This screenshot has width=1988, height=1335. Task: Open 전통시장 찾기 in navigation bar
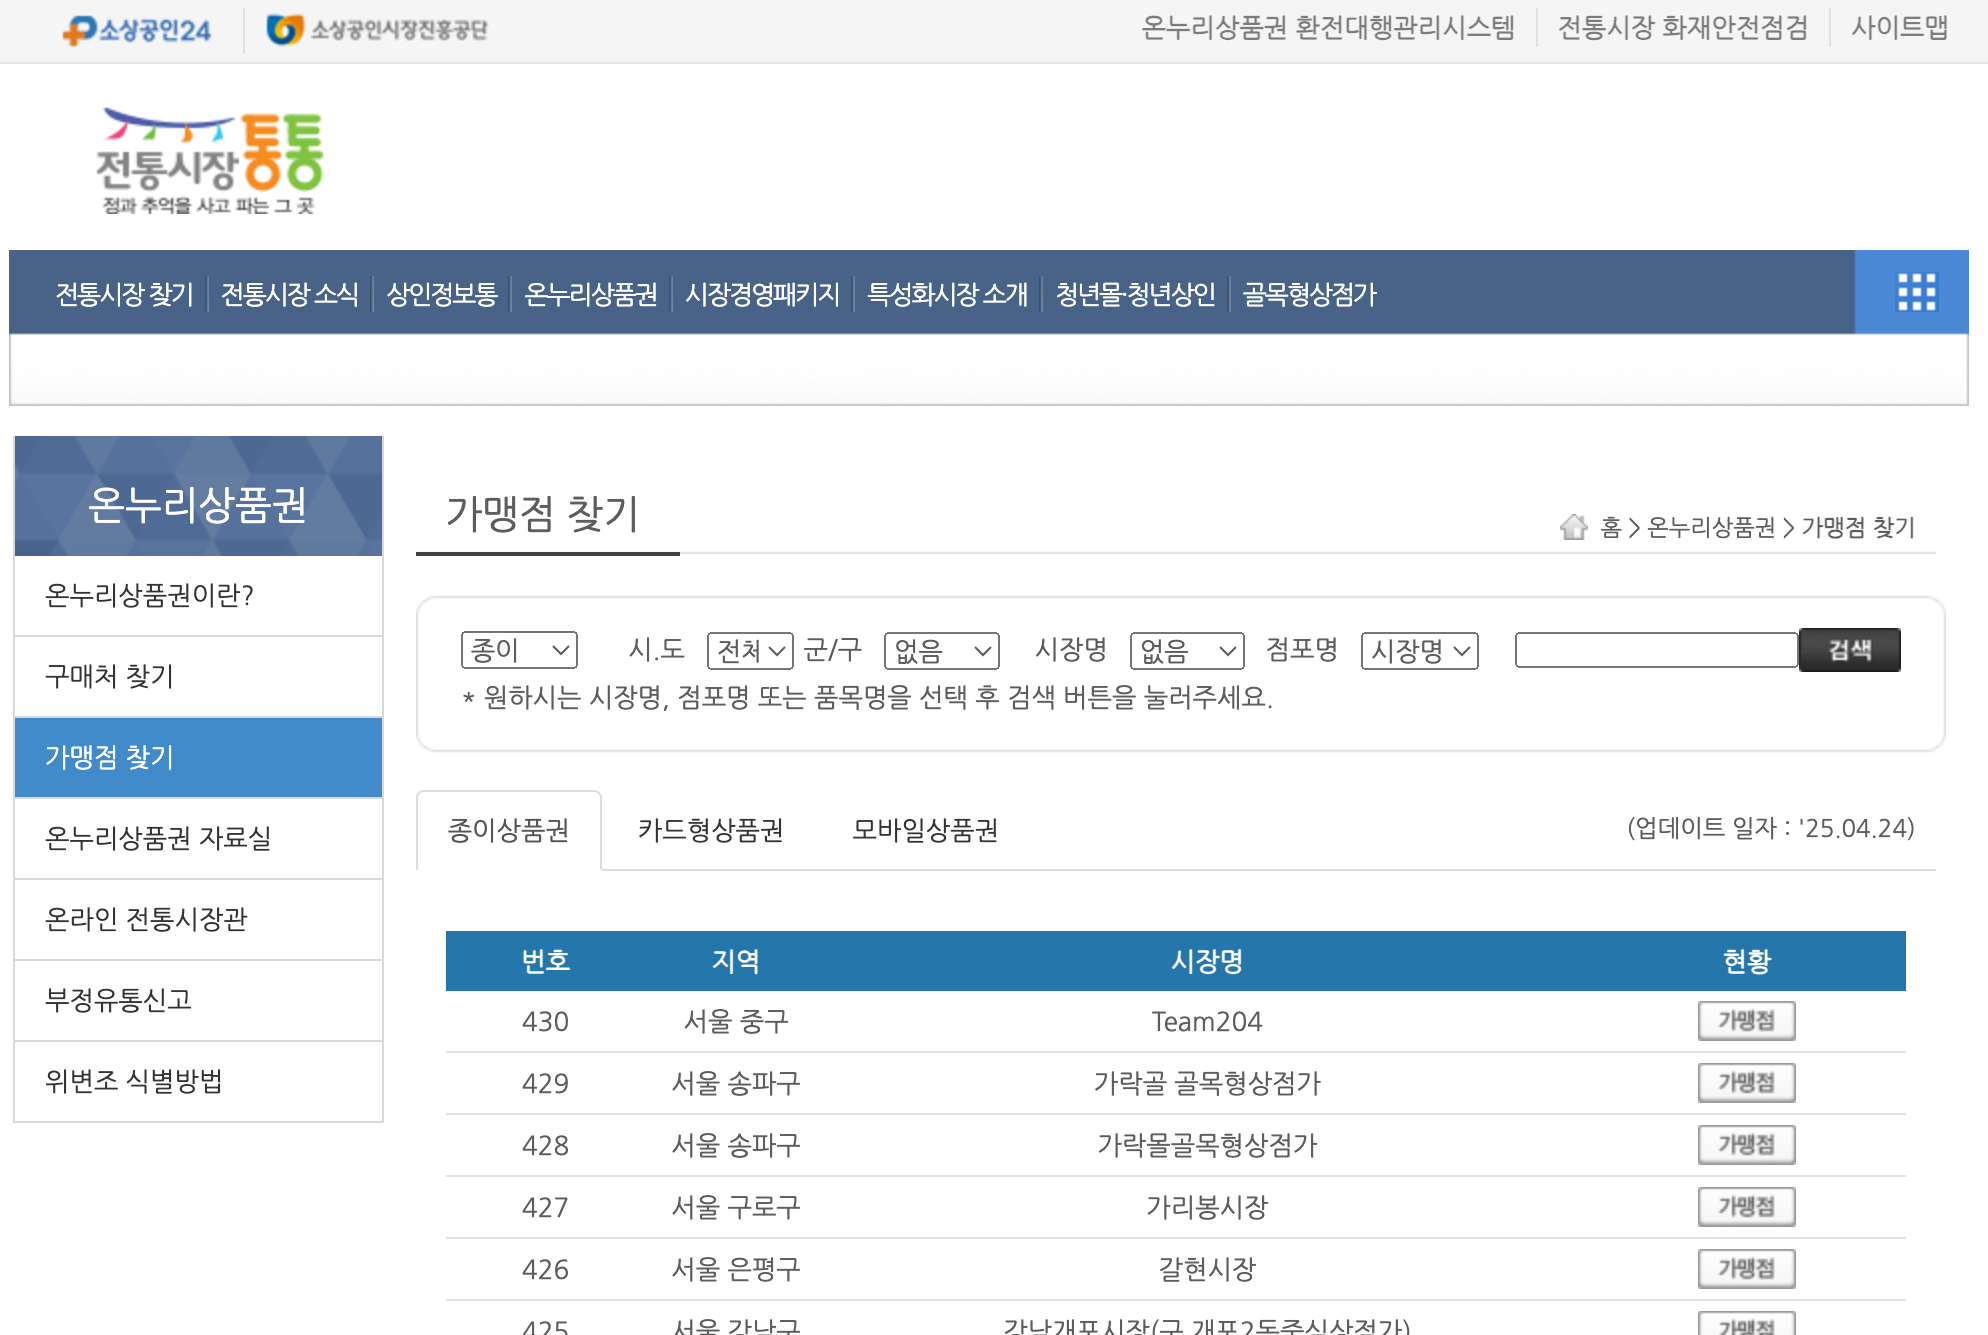pos(124,294)
